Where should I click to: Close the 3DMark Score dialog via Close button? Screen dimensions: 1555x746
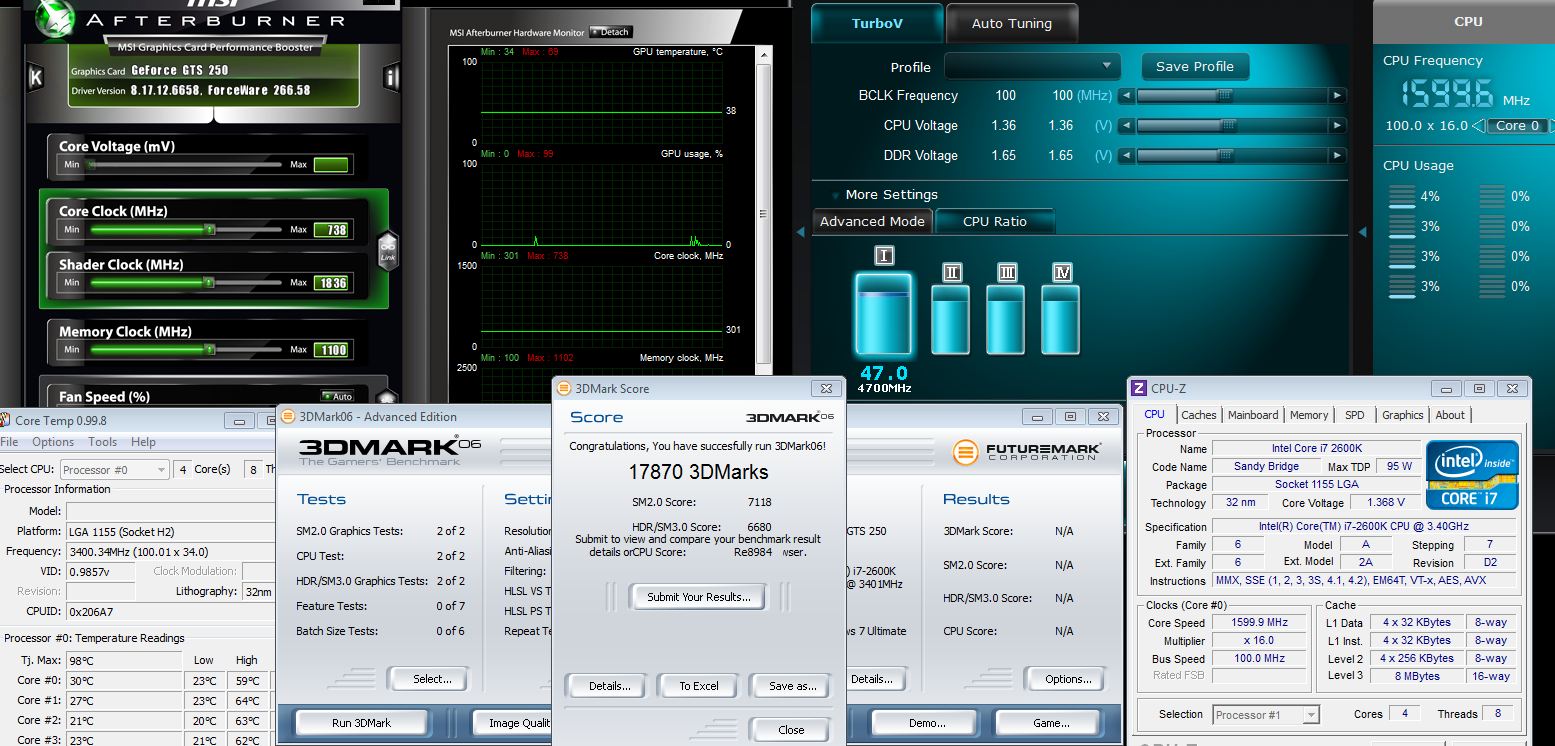pyautogui.click(x=791, y=730)
